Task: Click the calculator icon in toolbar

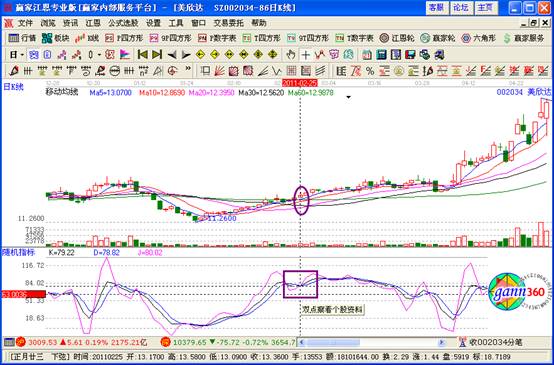Action: tap(381, 55)
